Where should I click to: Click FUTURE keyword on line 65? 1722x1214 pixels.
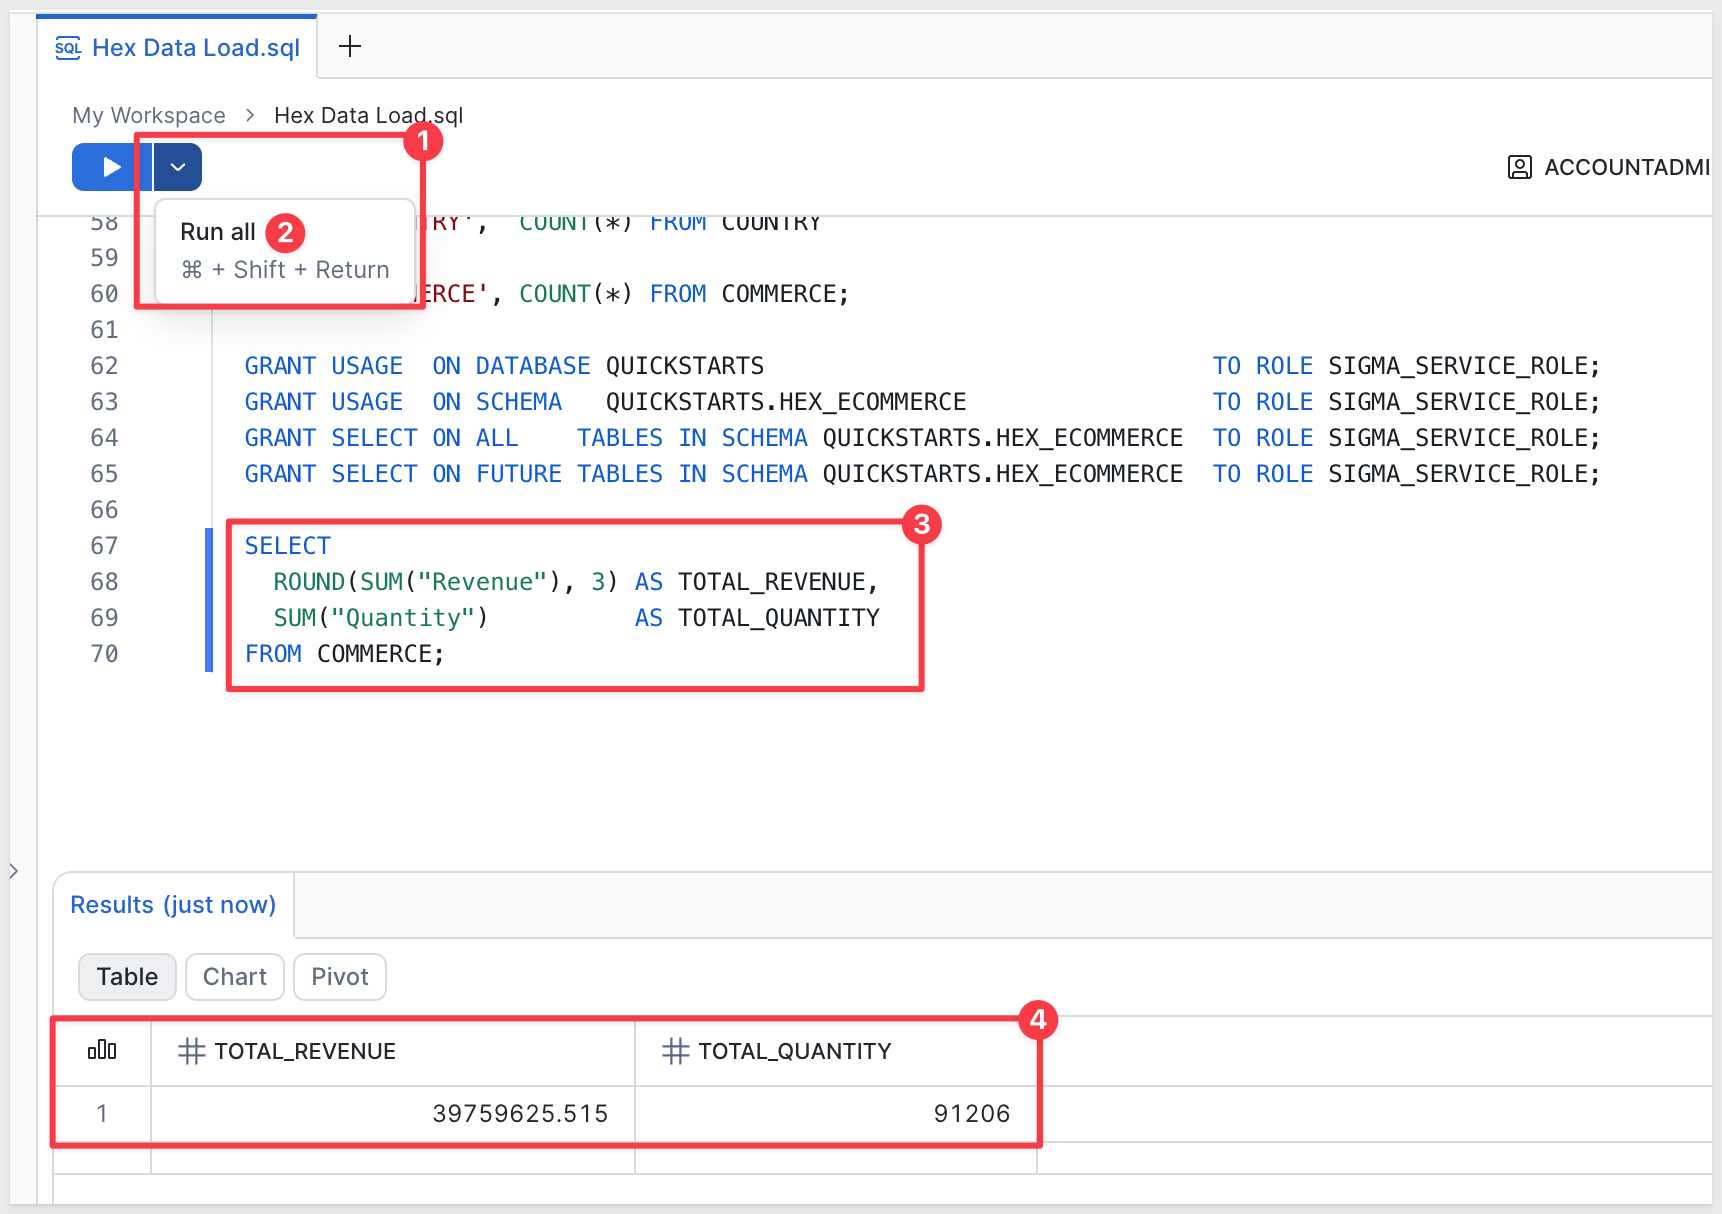coord(519,474)
